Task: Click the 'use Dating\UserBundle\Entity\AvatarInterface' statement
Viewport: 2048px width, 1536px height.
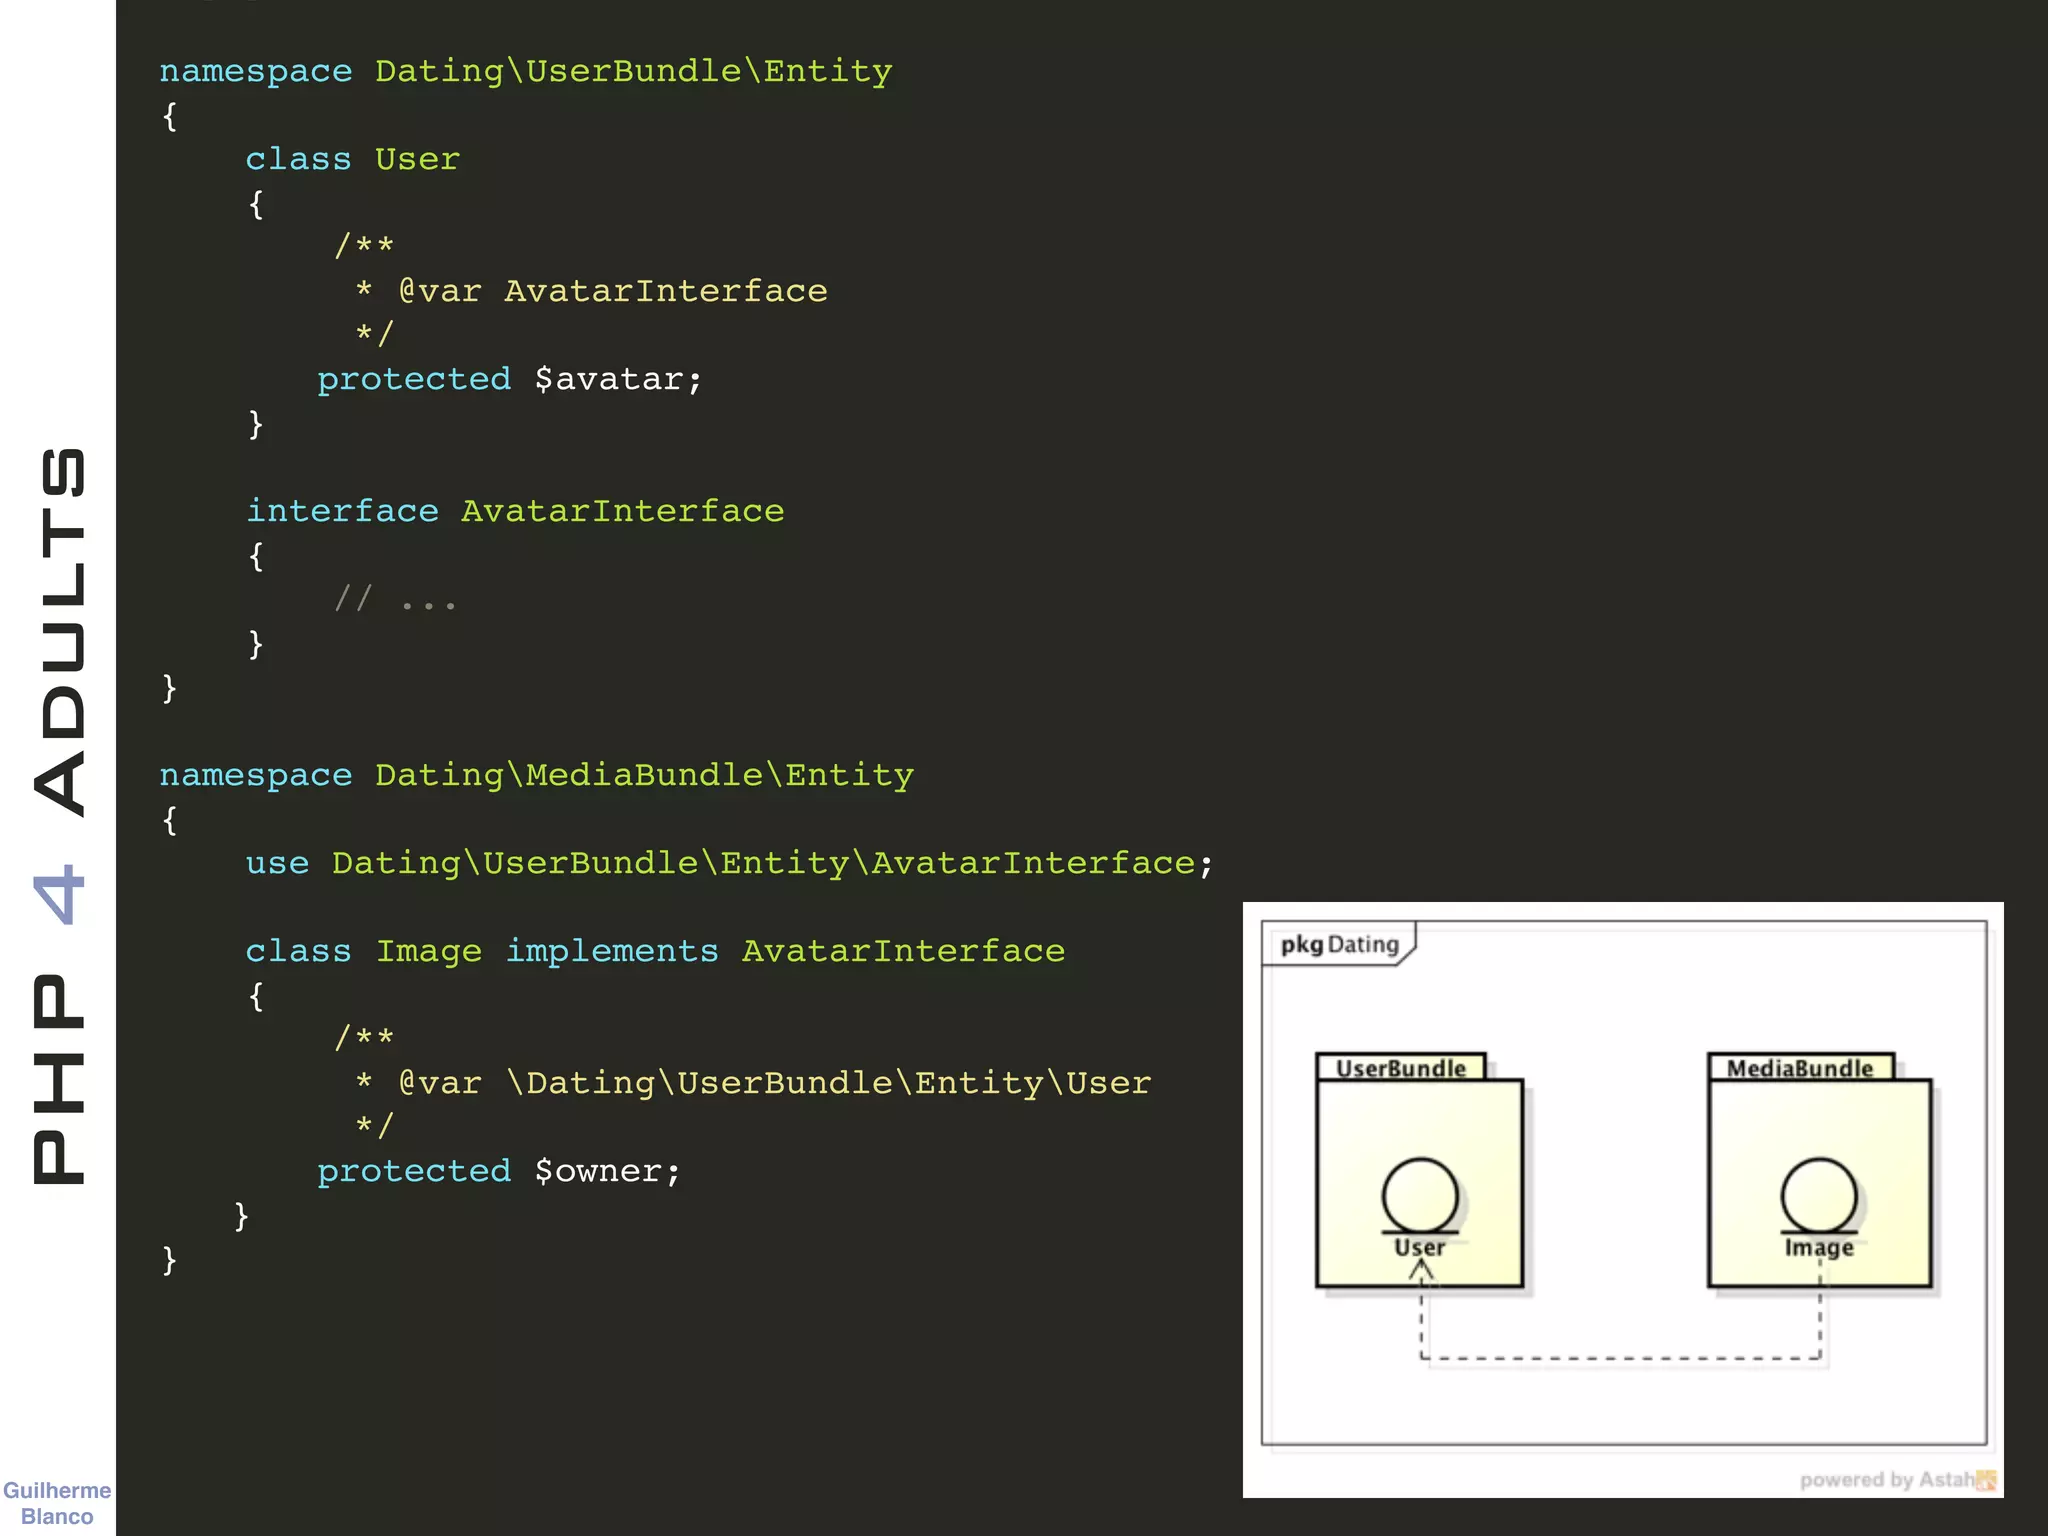Action: 729,863
